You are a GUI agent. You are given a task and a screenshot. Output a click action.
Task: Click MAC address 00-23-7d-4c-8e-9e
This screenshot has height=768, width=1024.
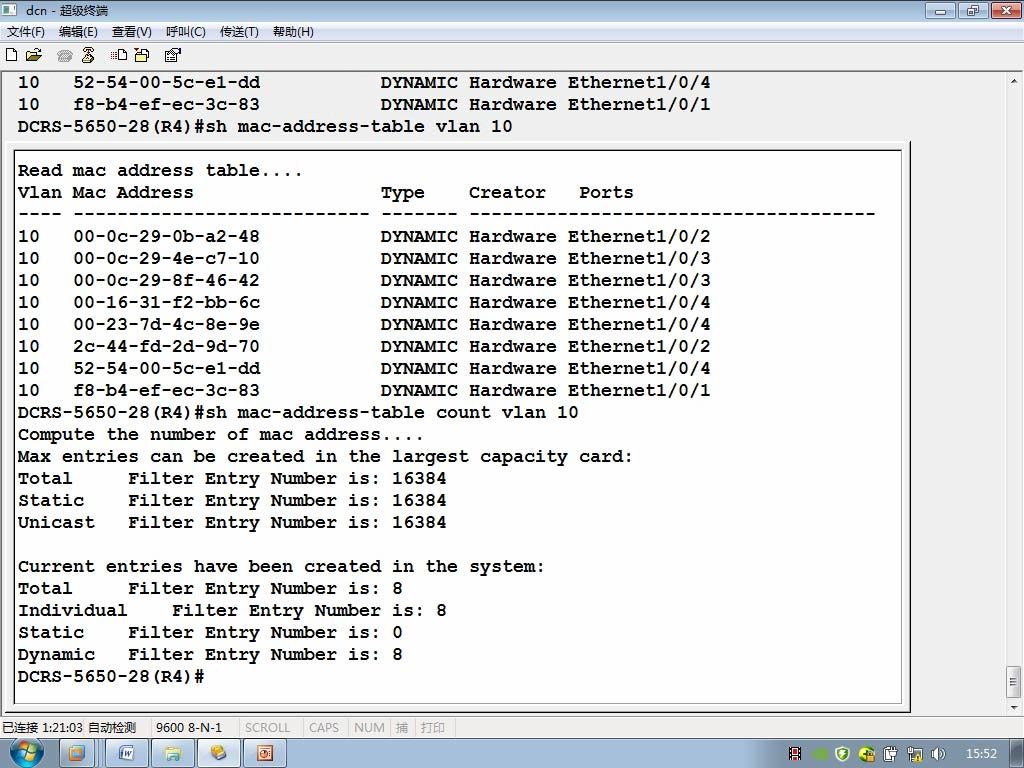pyautogui.click(x=167, y=325)
